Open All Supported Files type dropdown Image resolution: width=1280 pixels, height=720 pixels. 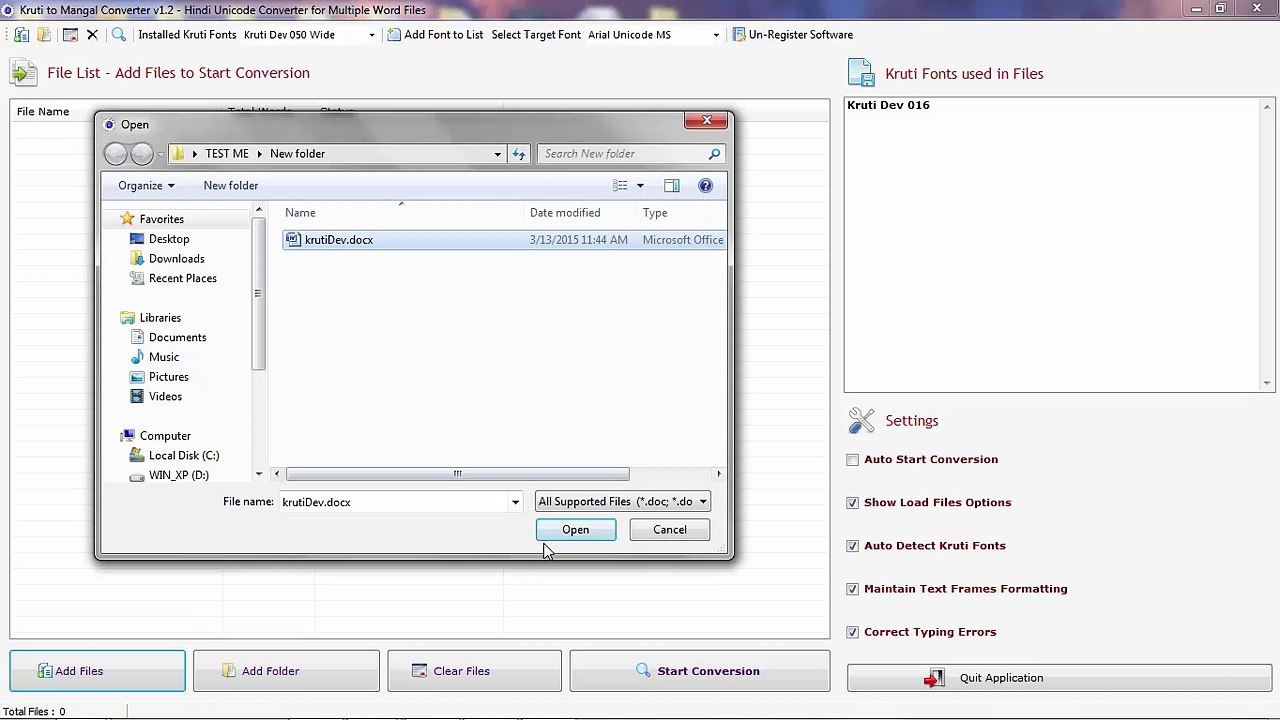click(623, 502)
